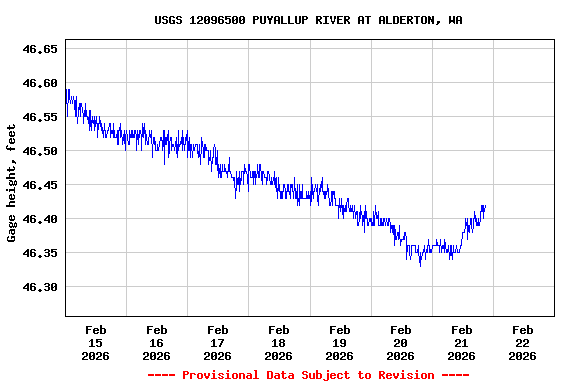
Task: Click the 'Gage height, feet' axis label
Action: click(x=11, y=183)
